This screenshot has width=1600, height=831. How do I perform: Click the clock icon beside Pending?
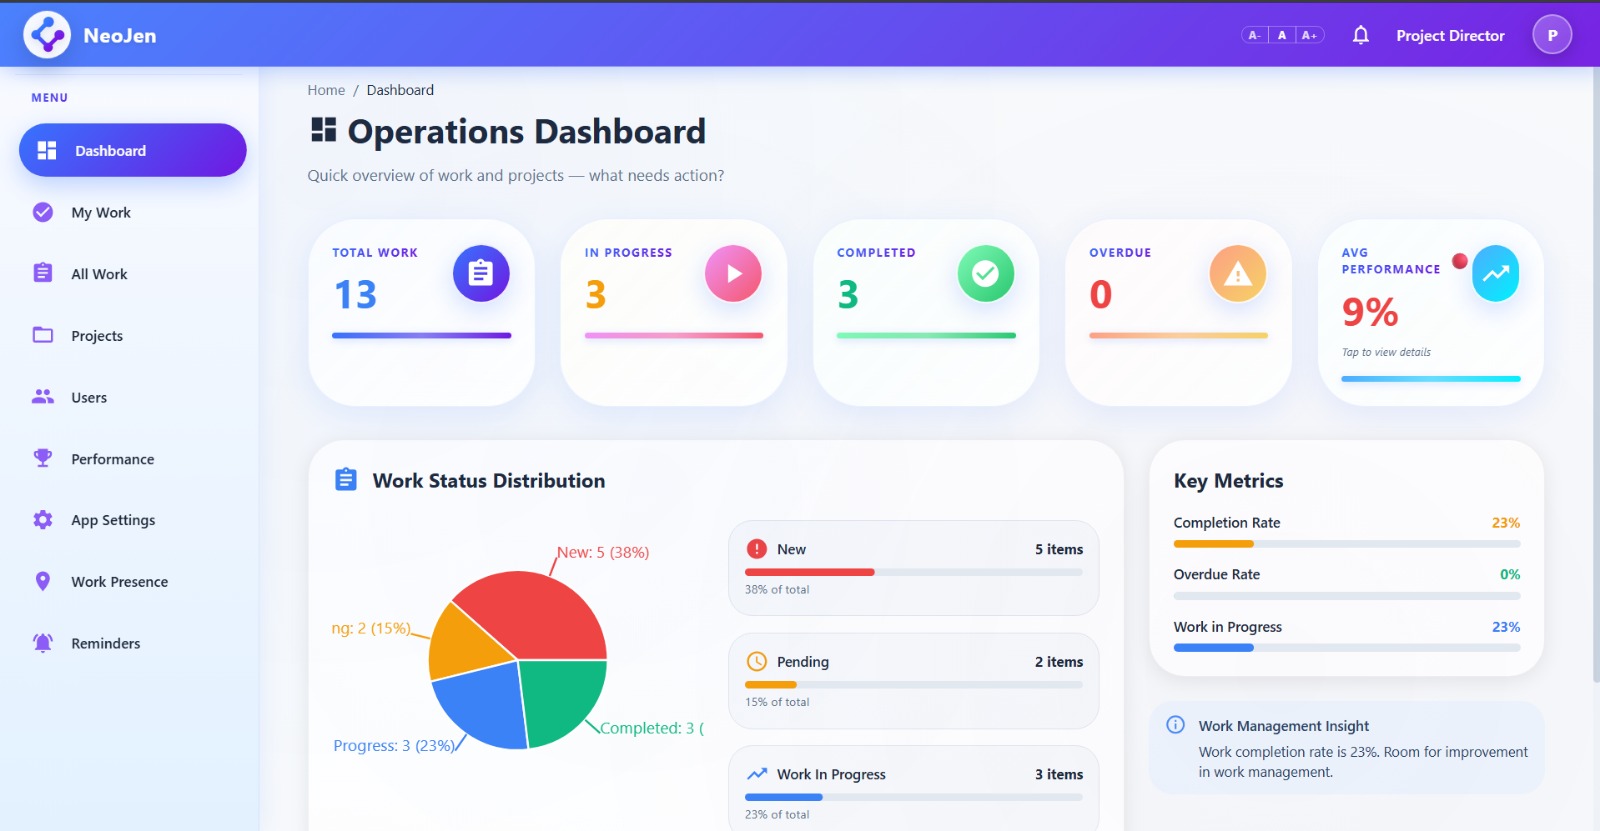[757, 661]
